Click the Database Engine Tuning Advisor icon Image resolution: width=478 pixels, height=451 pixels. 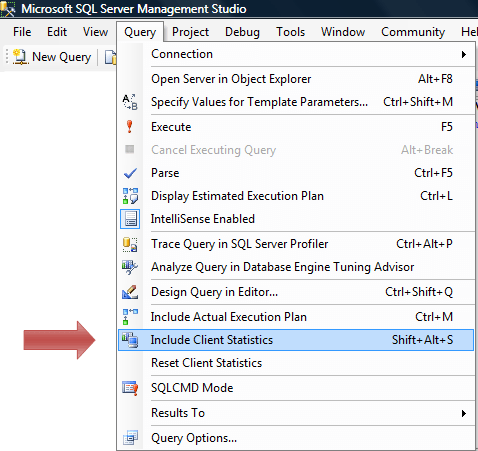coord(130,267)
